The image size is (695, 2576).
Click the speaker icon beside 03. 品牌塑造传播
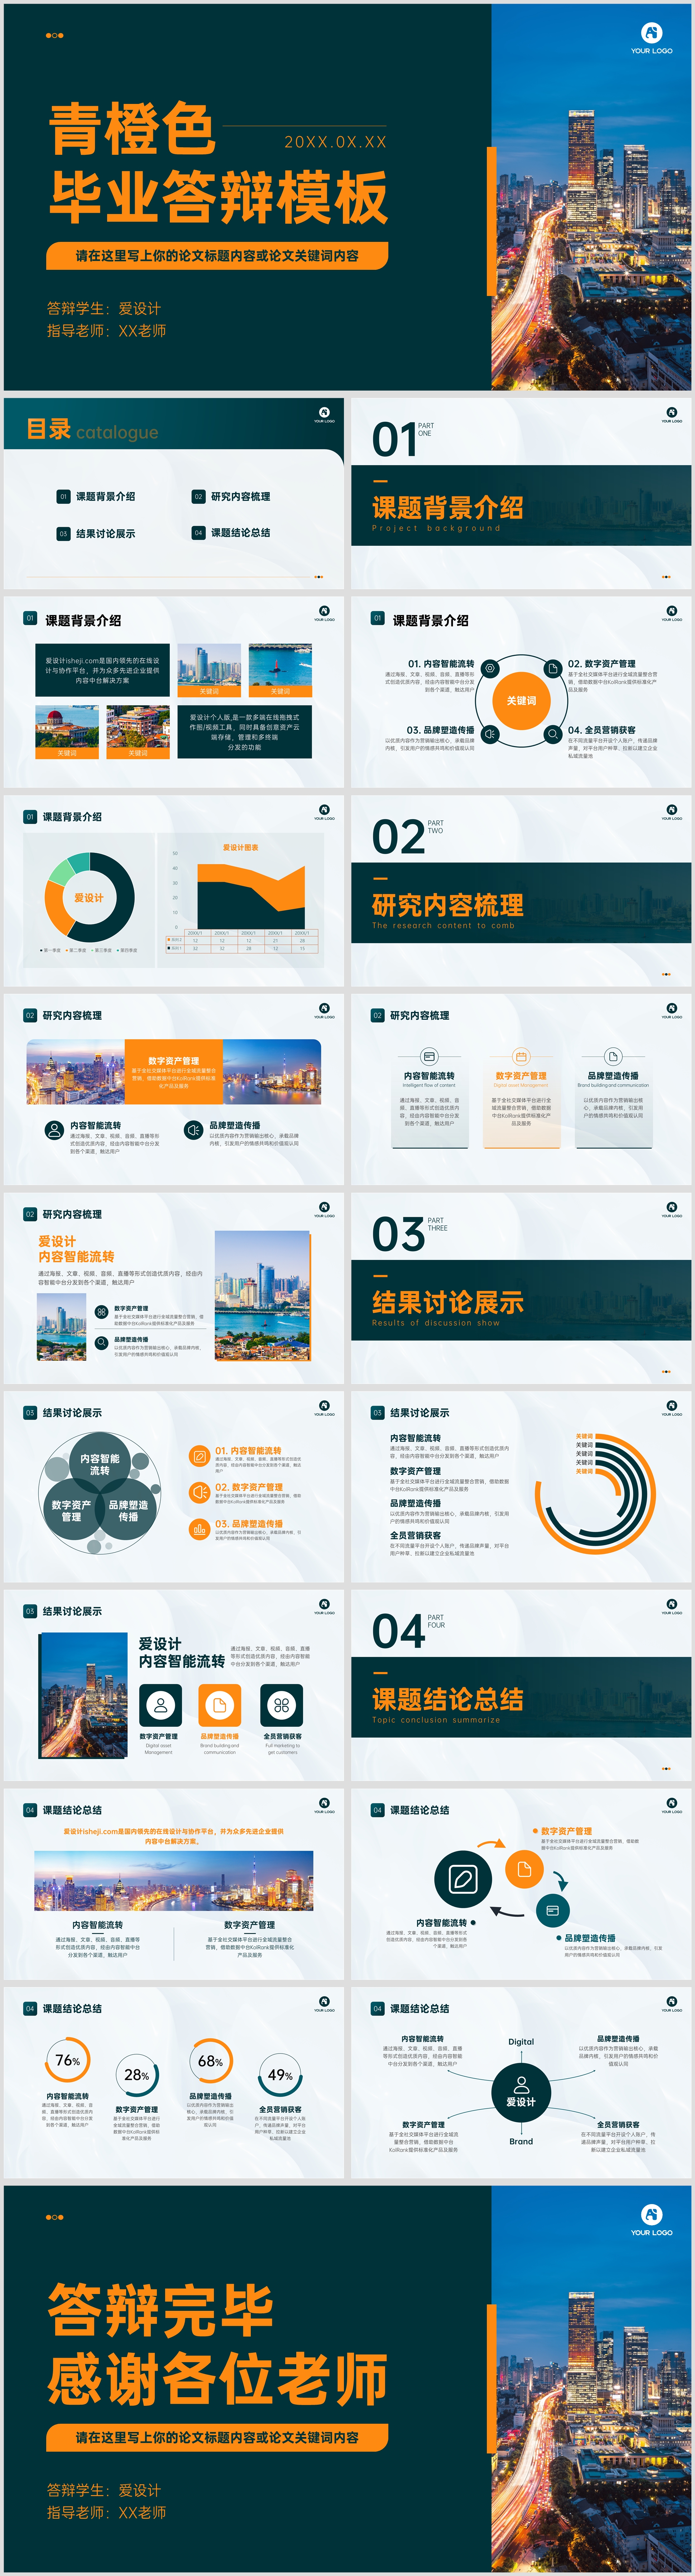[490, 734]
